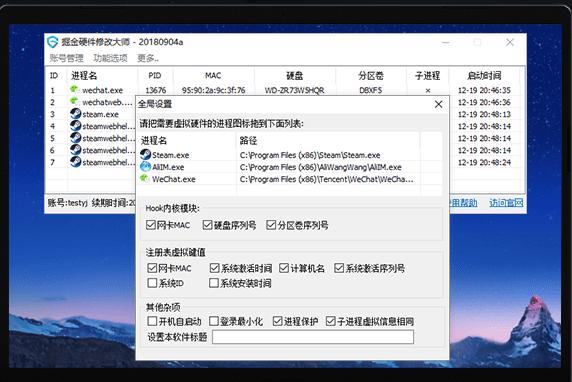Viewport: 572px width, 382px height.
Task: Close the 全局设置 dialog
Action: pos(438,104)
